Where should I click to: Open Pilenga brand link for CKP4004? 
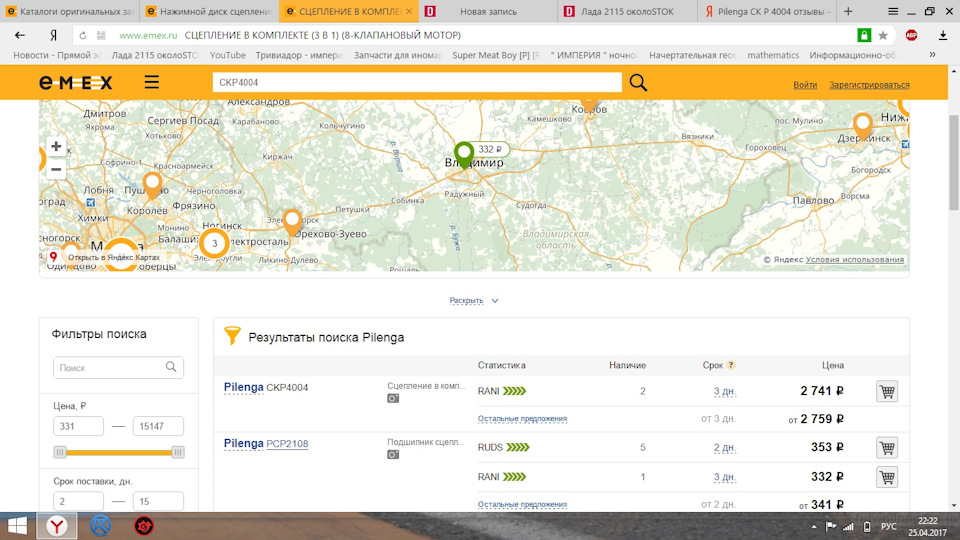244,388
